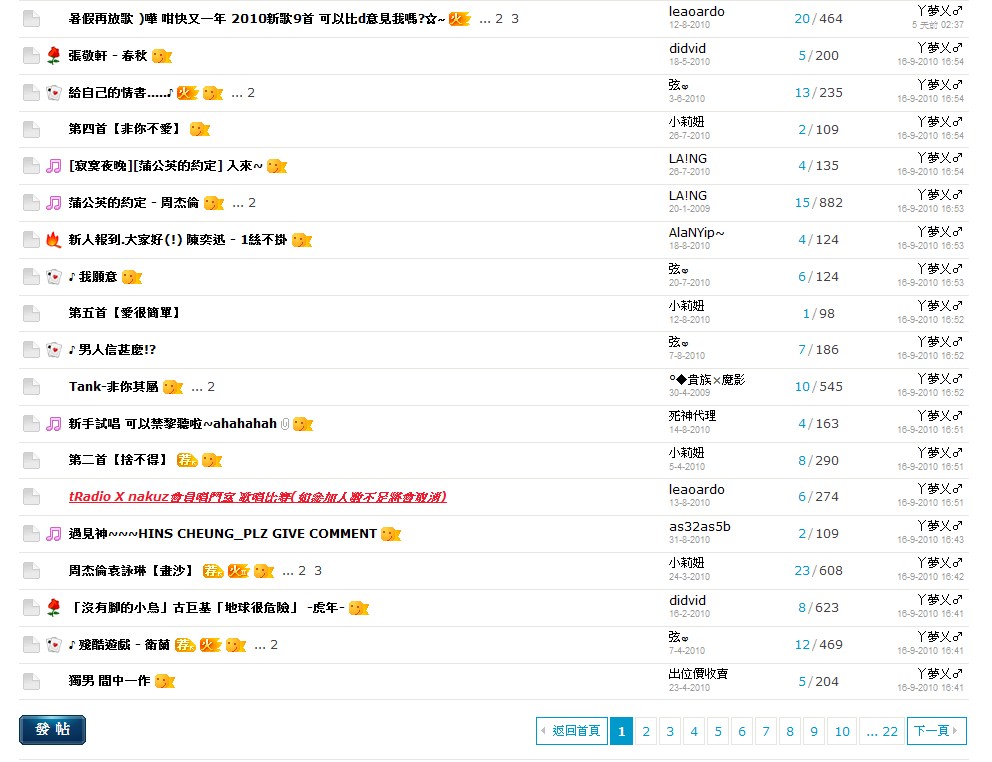The height and width of the screenshot is (762, 992).
Task: Click the 發帖 new post button
Action: (x=53, y=730)
